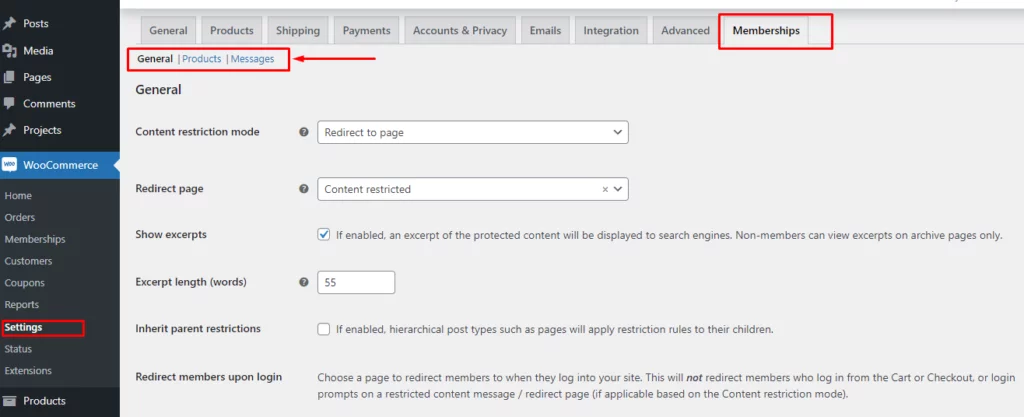The width and height of the screenshot is (1024, 417).
Task: Open the Shipping settings tab
Action: click(x=298, y=31)
